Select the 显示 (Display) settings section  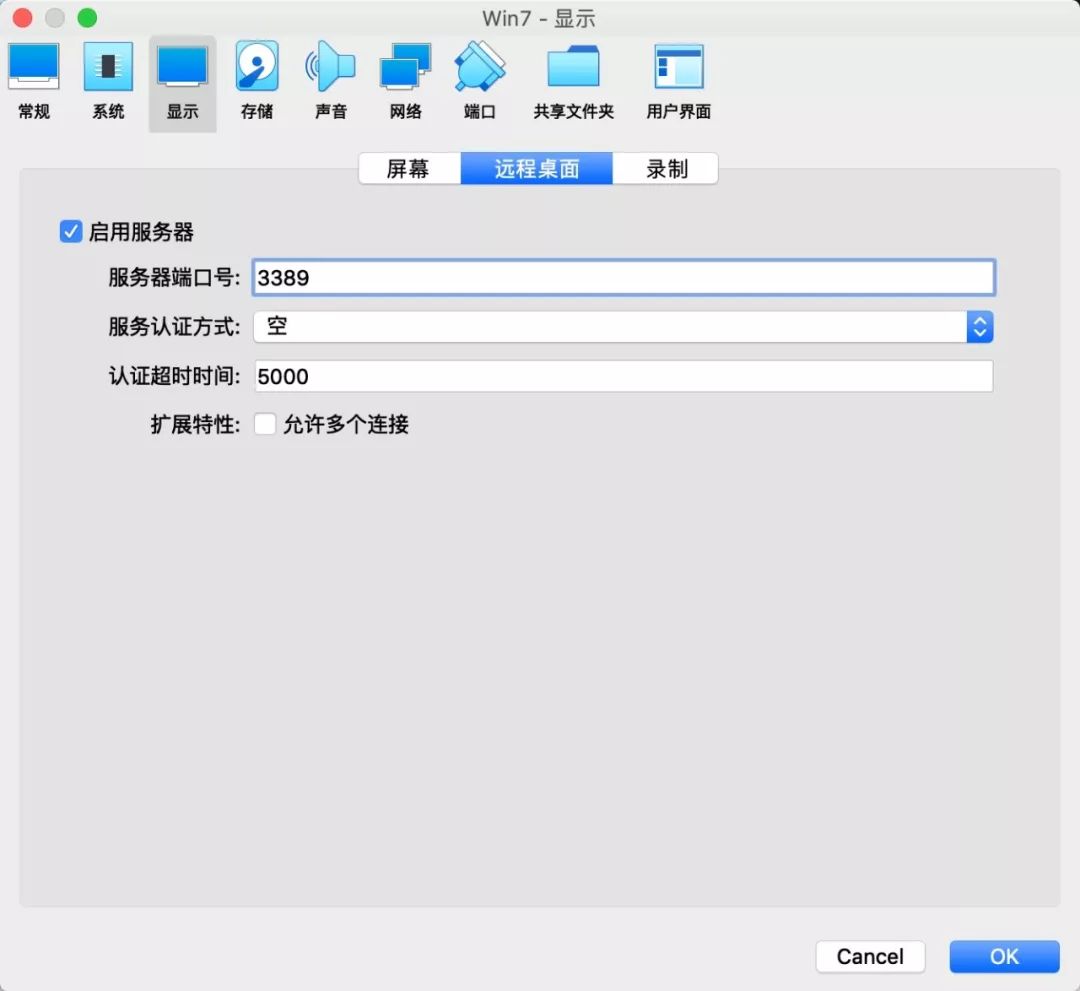click(183, 83)
